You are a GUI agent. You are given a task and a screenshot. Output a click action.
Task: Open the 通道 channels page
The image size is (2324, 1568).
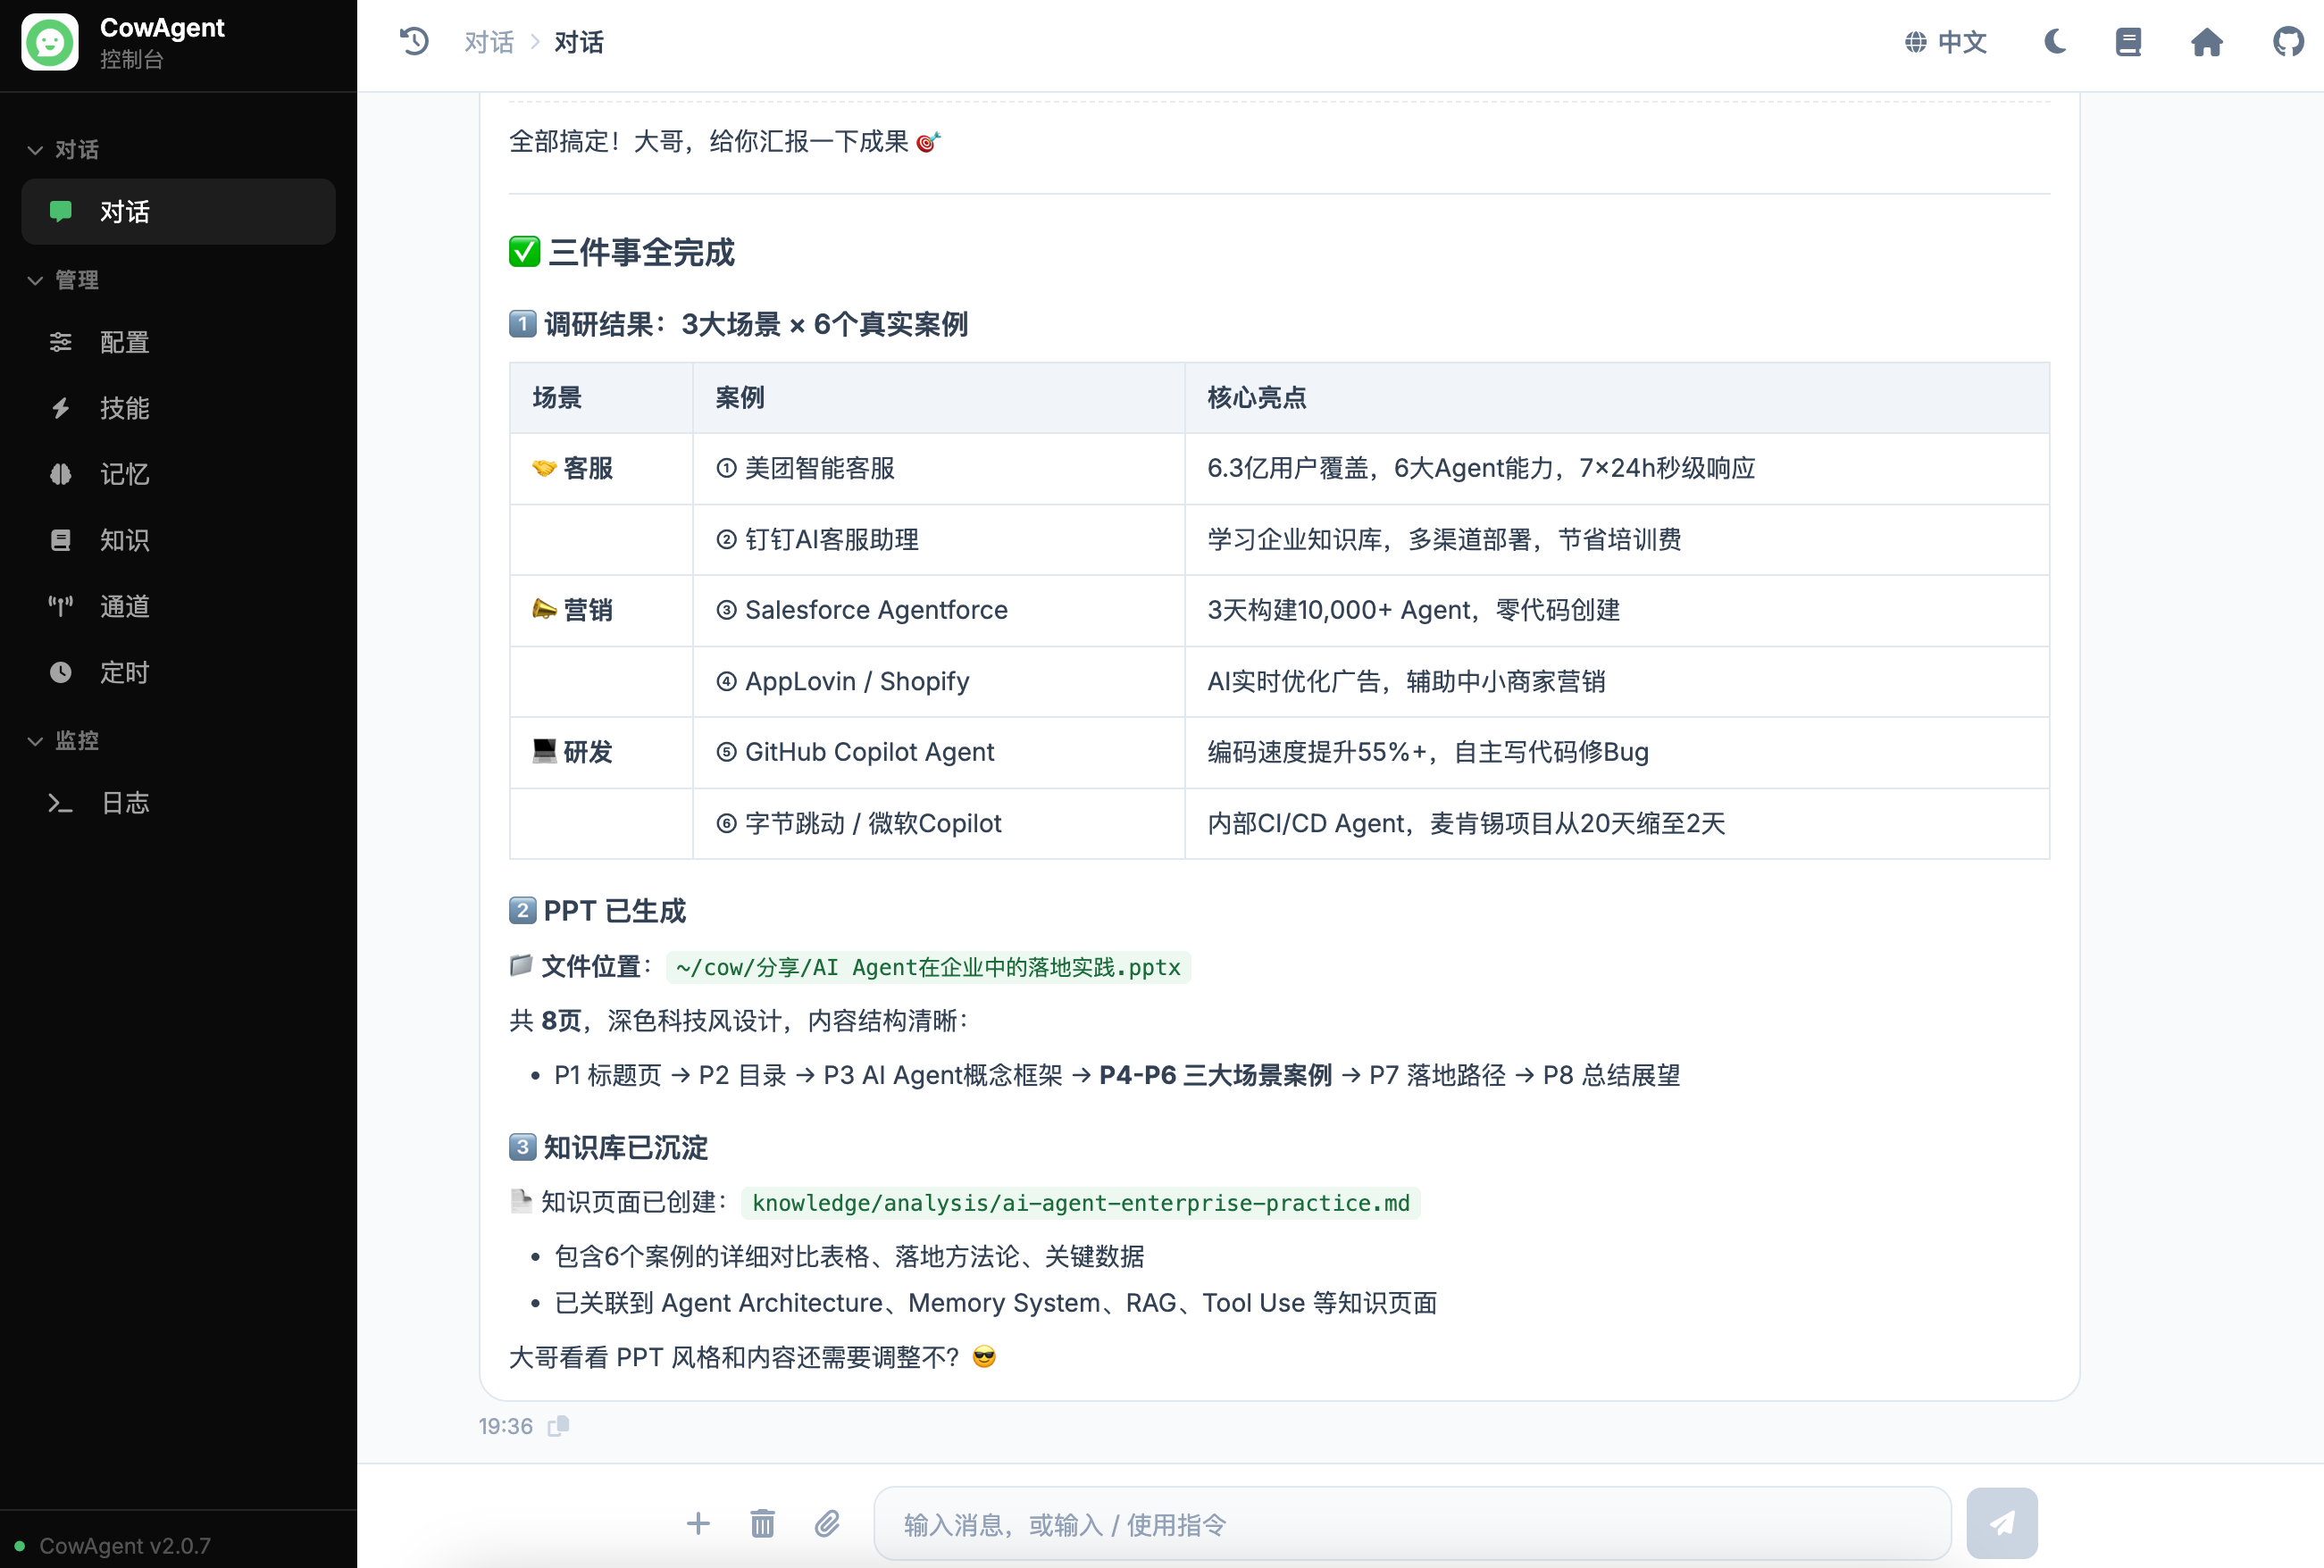(x=124, y=606)
